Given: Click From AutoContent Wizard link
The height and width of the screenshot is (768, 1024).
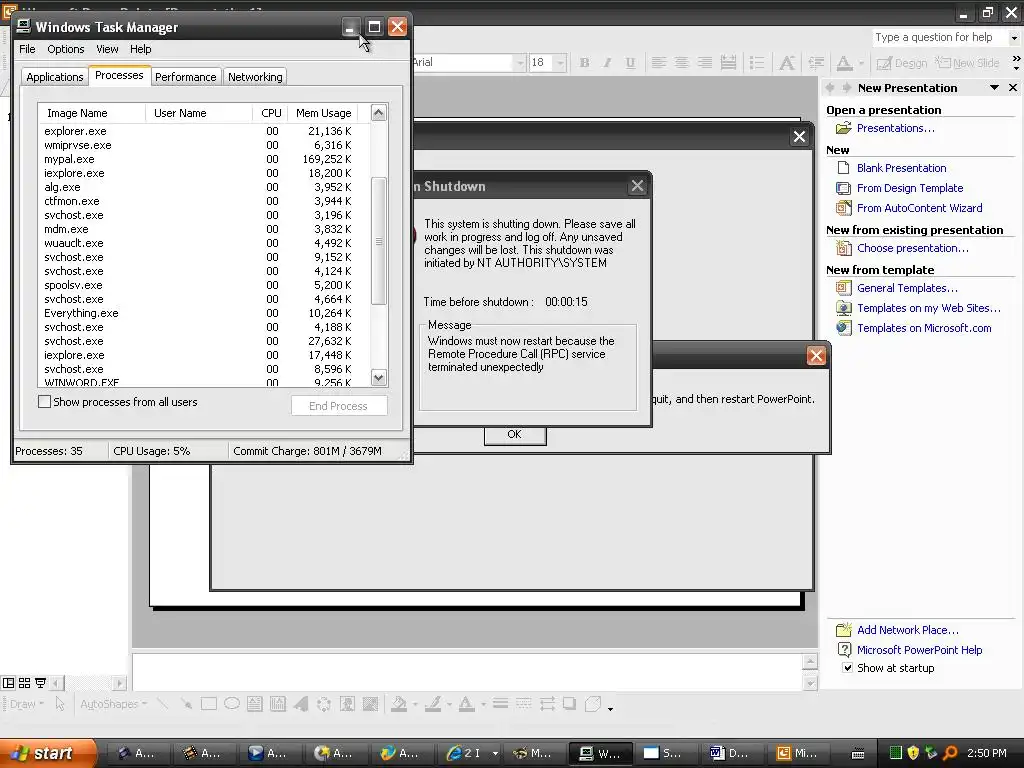Looking at the screenshot, I should [x=920, y=208].
